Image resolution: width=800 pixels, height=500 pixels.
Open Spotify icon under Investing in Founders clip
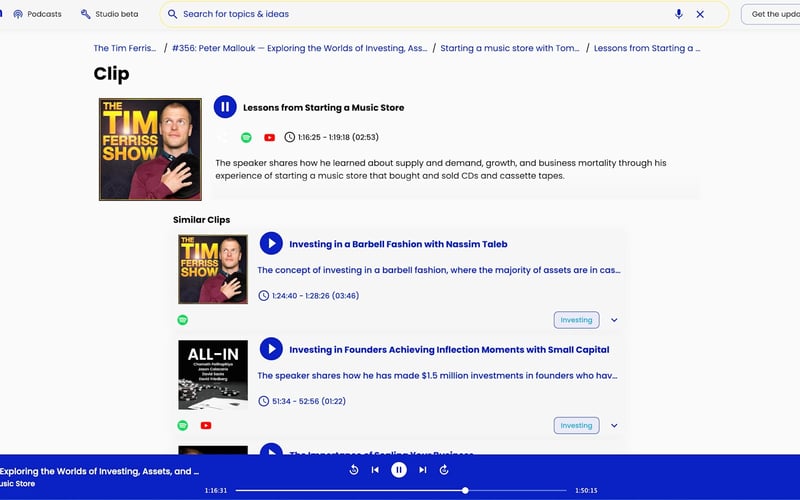pos(183,426)
